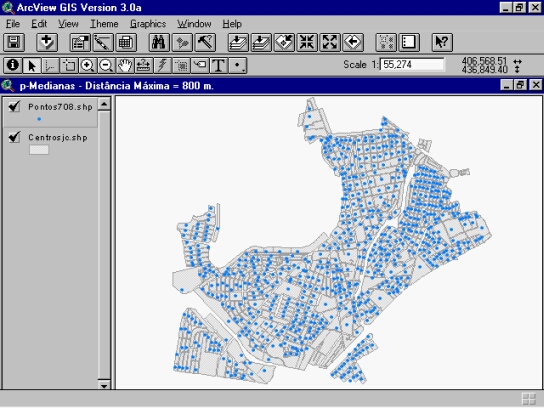This screenshot has height=408, width=544.
Task: Click the Centrosjo.shp gray legend swatch
Action: coord(39,150)
